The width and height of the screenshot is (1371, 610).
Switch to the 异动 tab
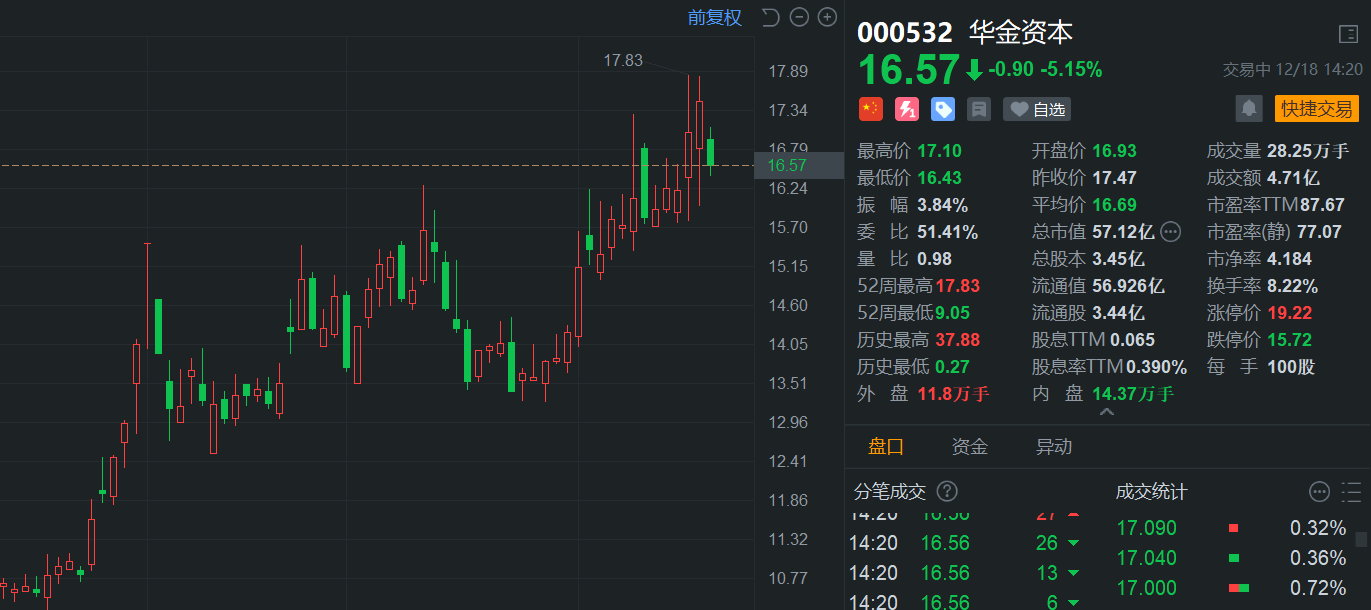(x=1053, y=447)
